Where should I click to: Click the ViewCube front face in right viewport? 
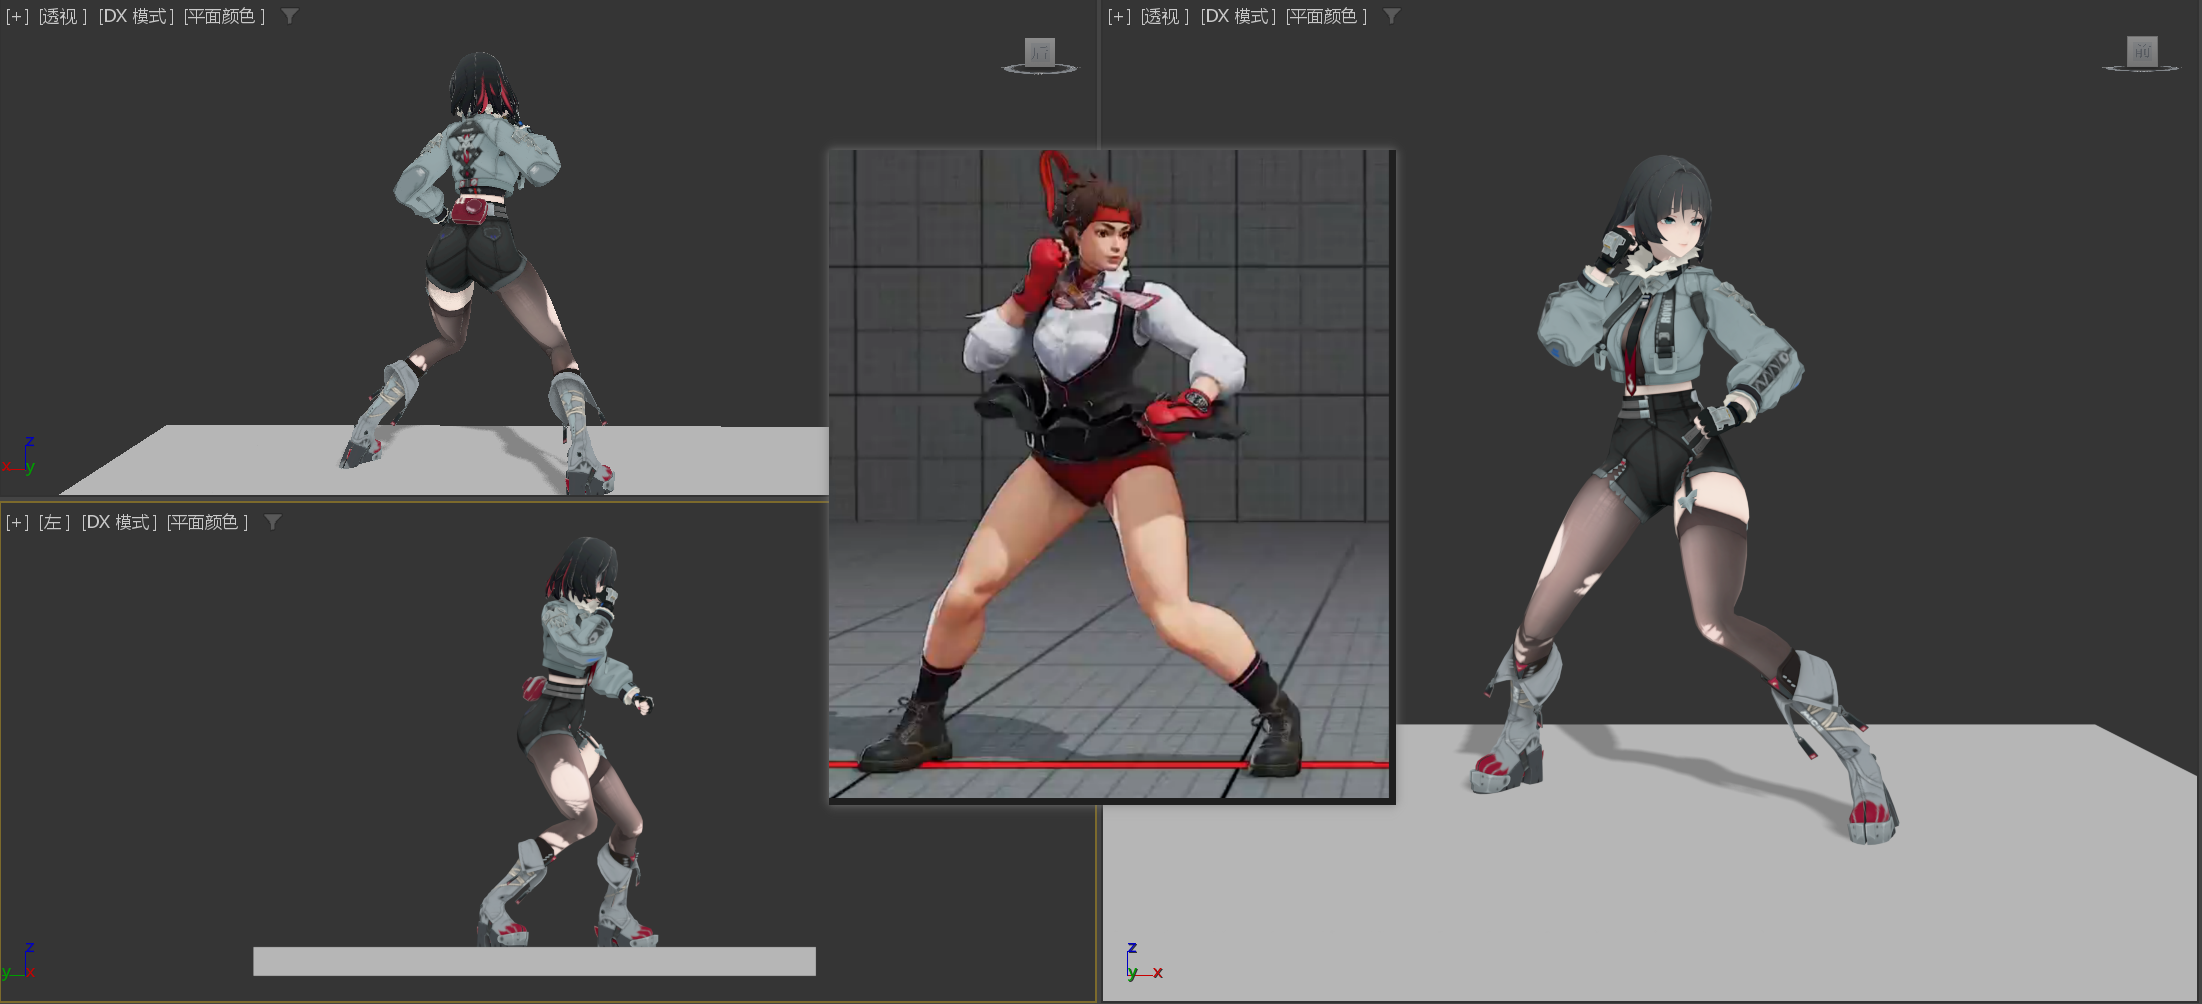[x=2142, y=51]
